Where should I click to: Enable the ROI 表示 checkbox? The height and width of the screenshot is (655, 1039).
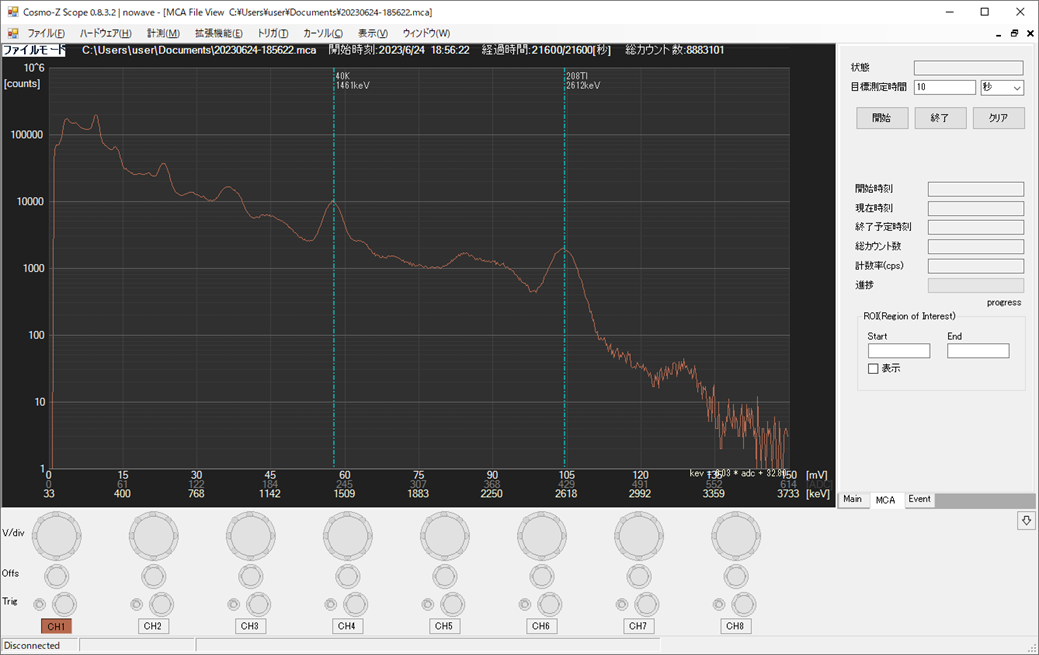[x=873, y=369]
